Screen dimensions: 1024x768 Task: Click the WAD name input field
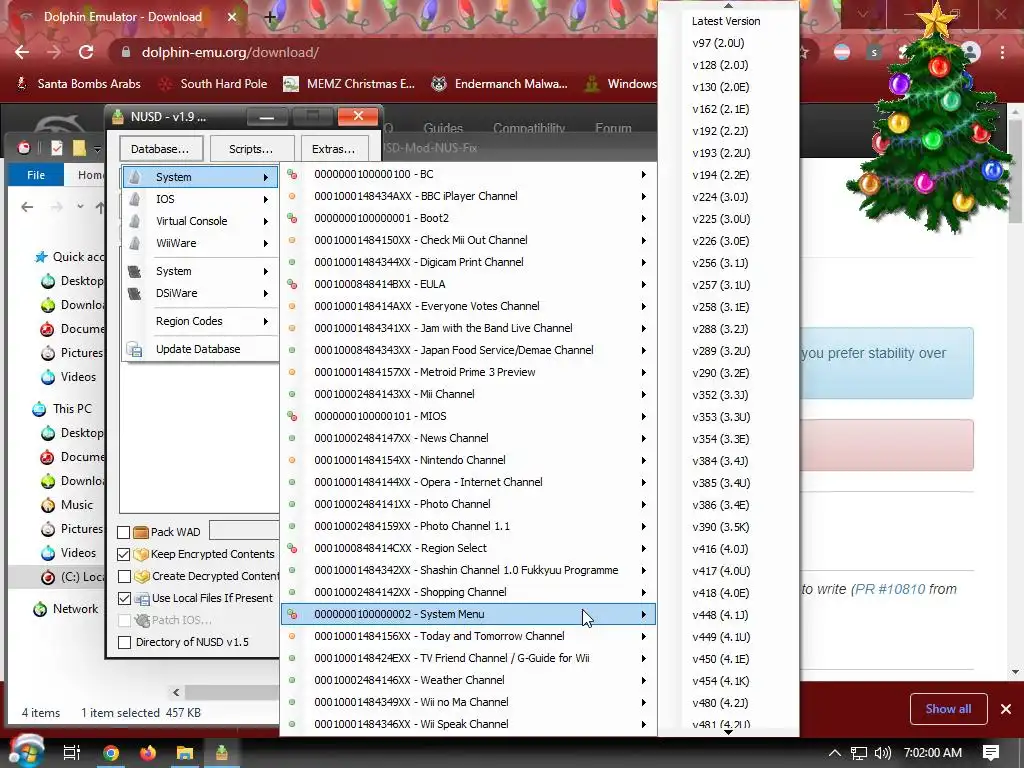coord(244,530)
